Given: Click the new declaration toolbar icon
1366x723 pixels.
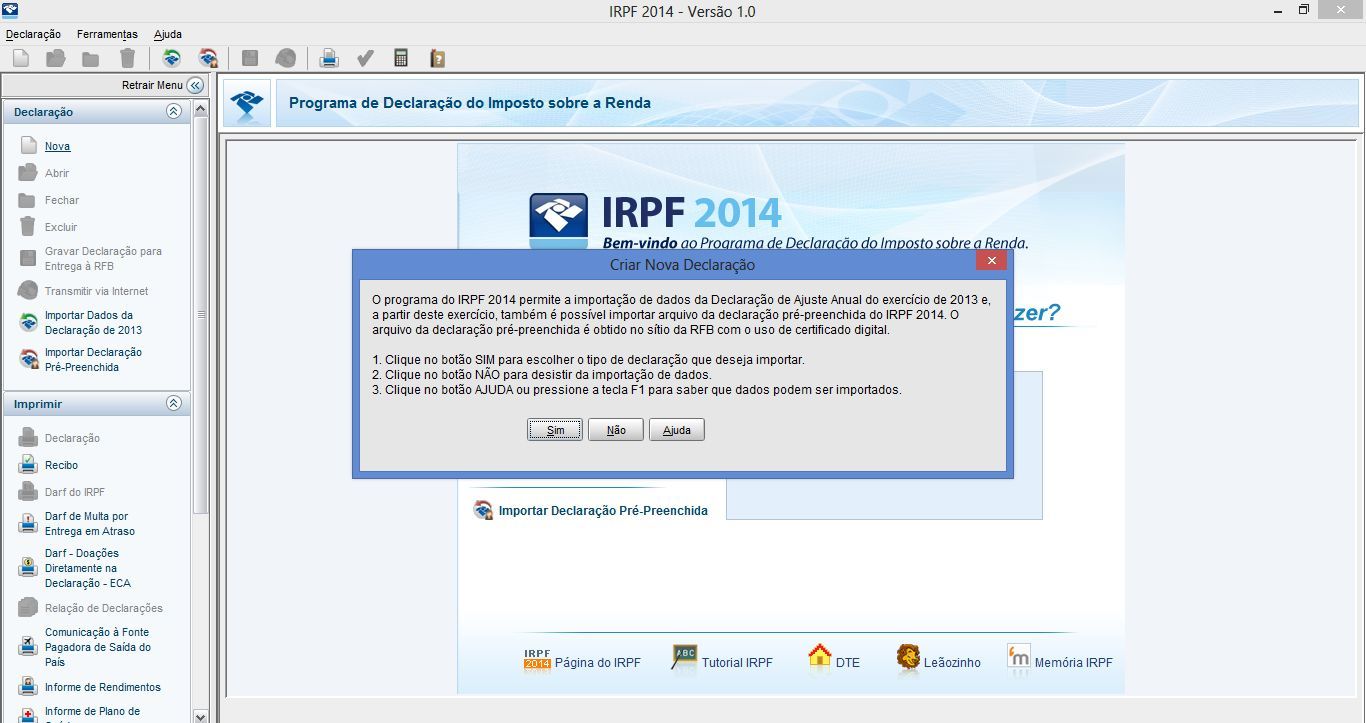Looking at the screenshot, I should (x=21, y=58).
